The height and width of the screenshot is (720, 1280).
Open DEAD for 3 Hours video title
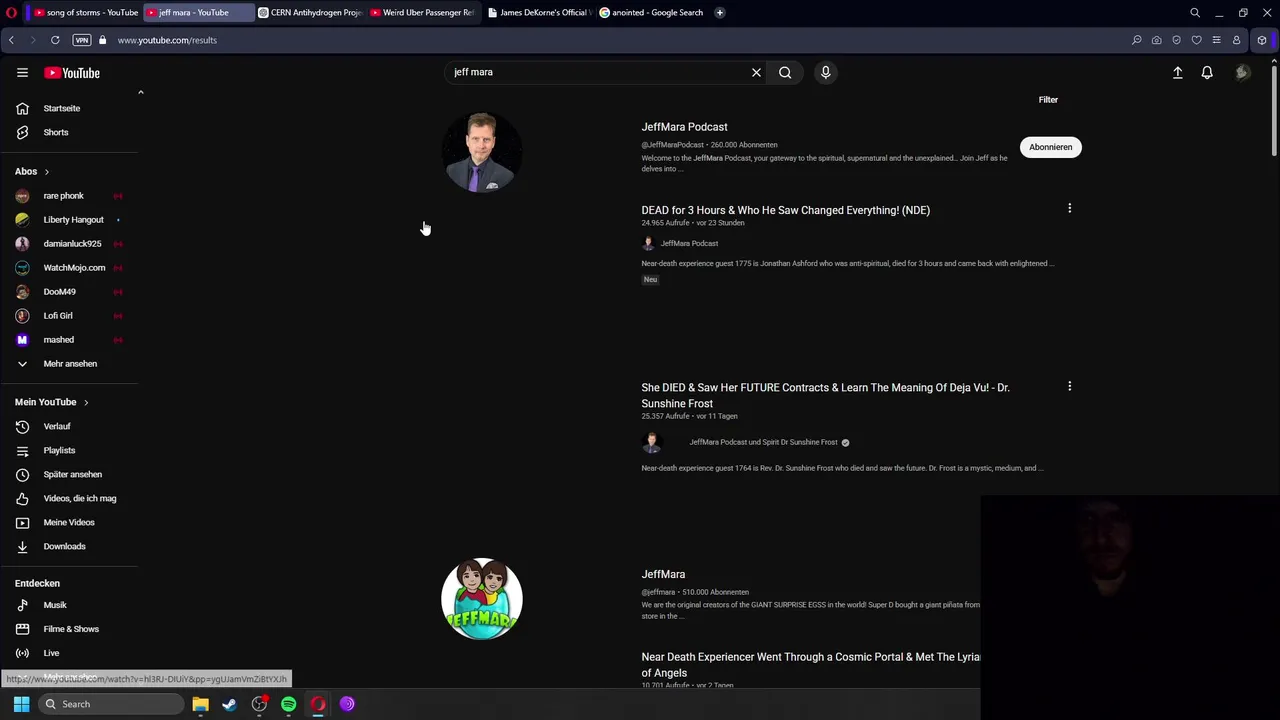tap(785, 210)
